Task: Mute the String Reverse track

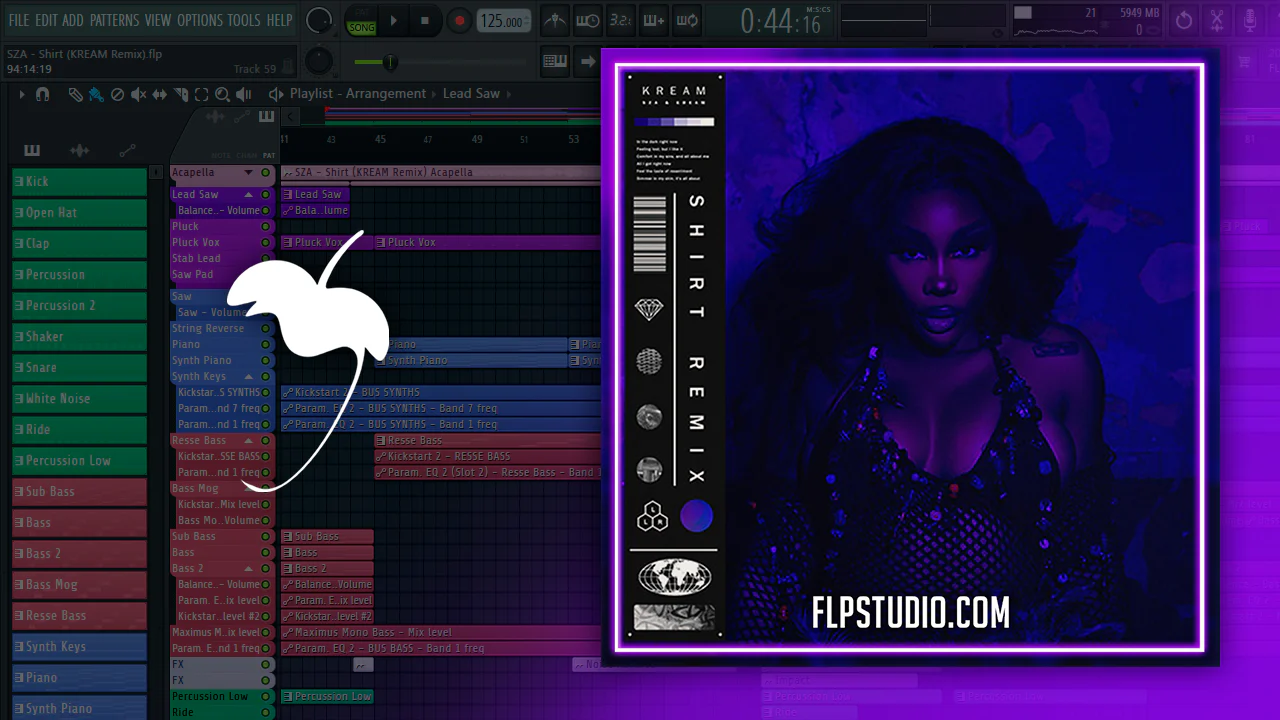Action: click(266, 329)
